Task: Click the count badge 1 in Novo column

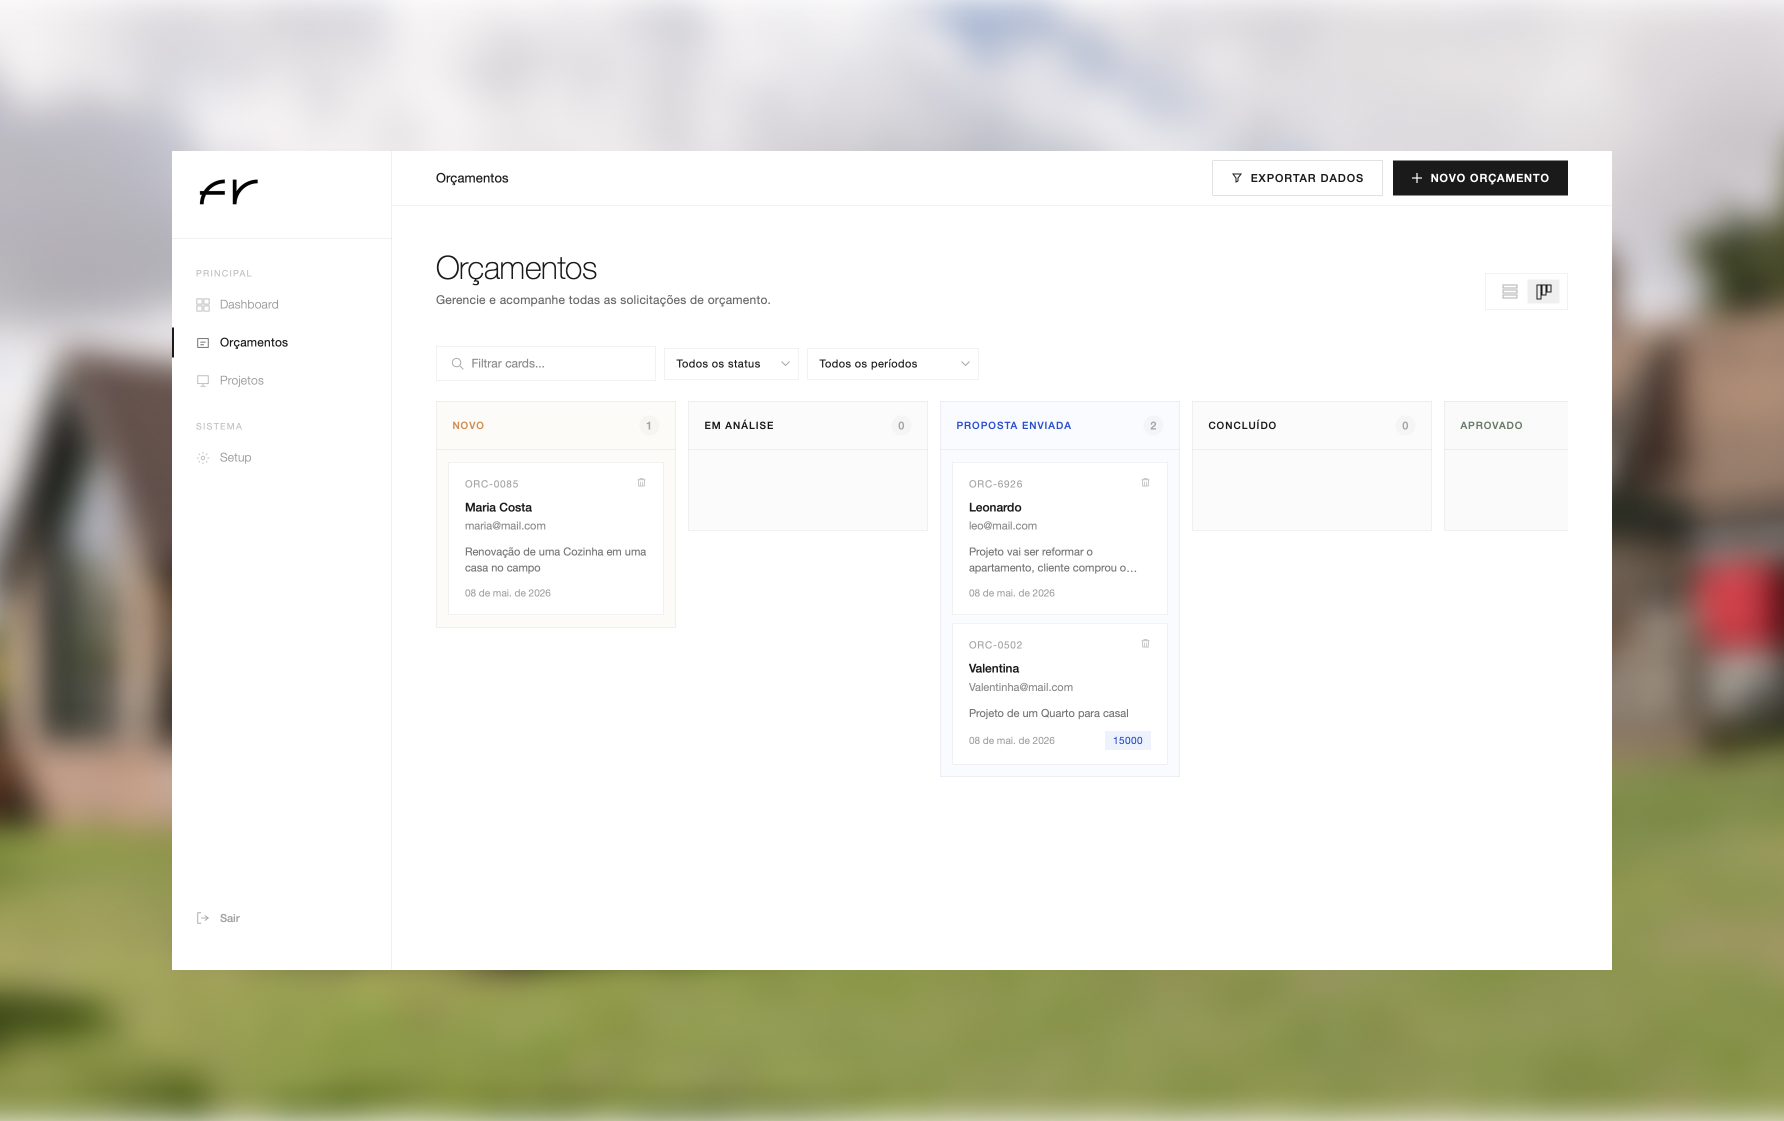Action: coord(649,426)
